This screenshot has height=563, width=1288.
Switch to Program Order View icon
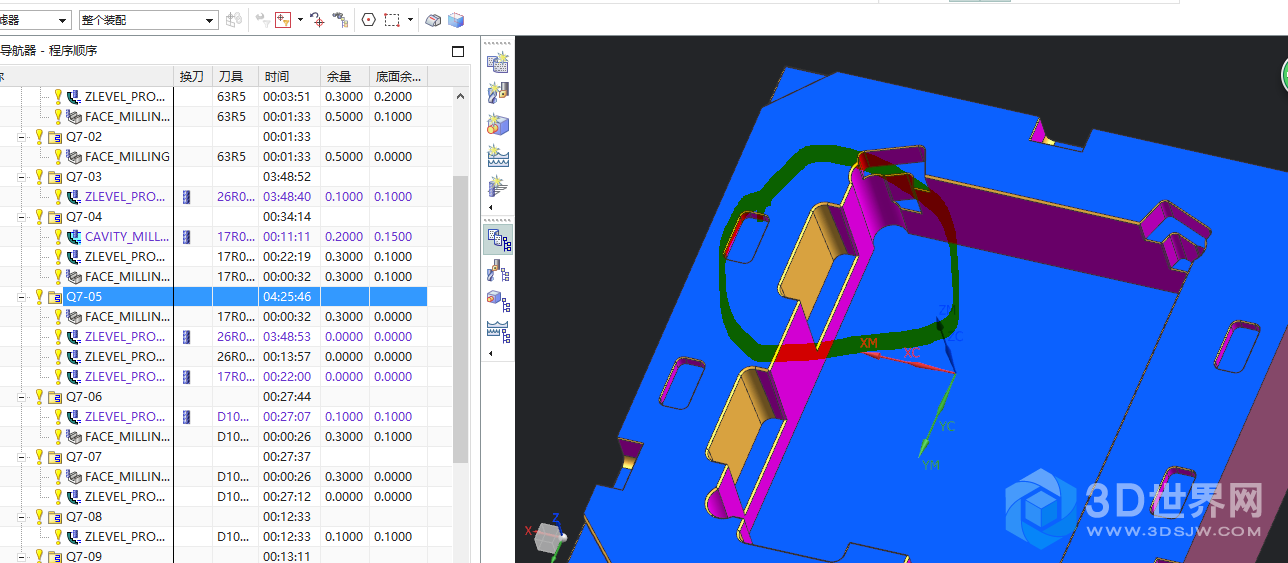[497, 238]
